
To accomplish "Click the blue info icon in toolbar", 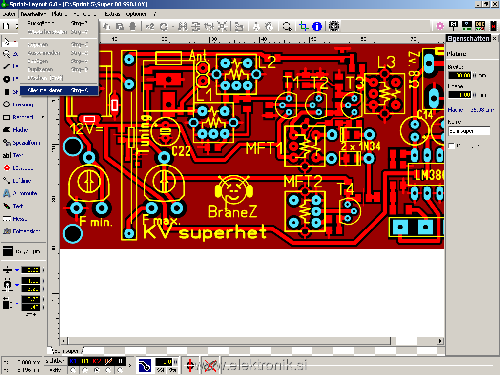I will 317,26.
